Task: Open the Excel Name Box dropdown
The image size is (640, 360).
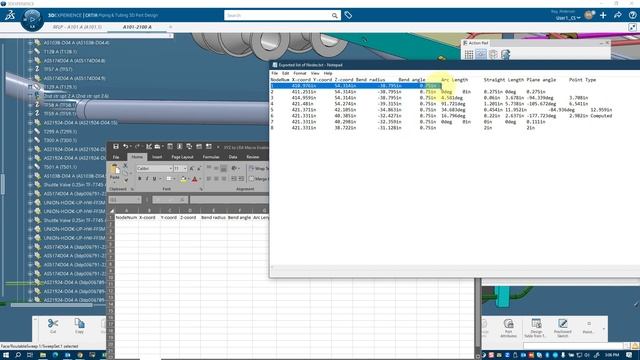Action: coord(139,200)
